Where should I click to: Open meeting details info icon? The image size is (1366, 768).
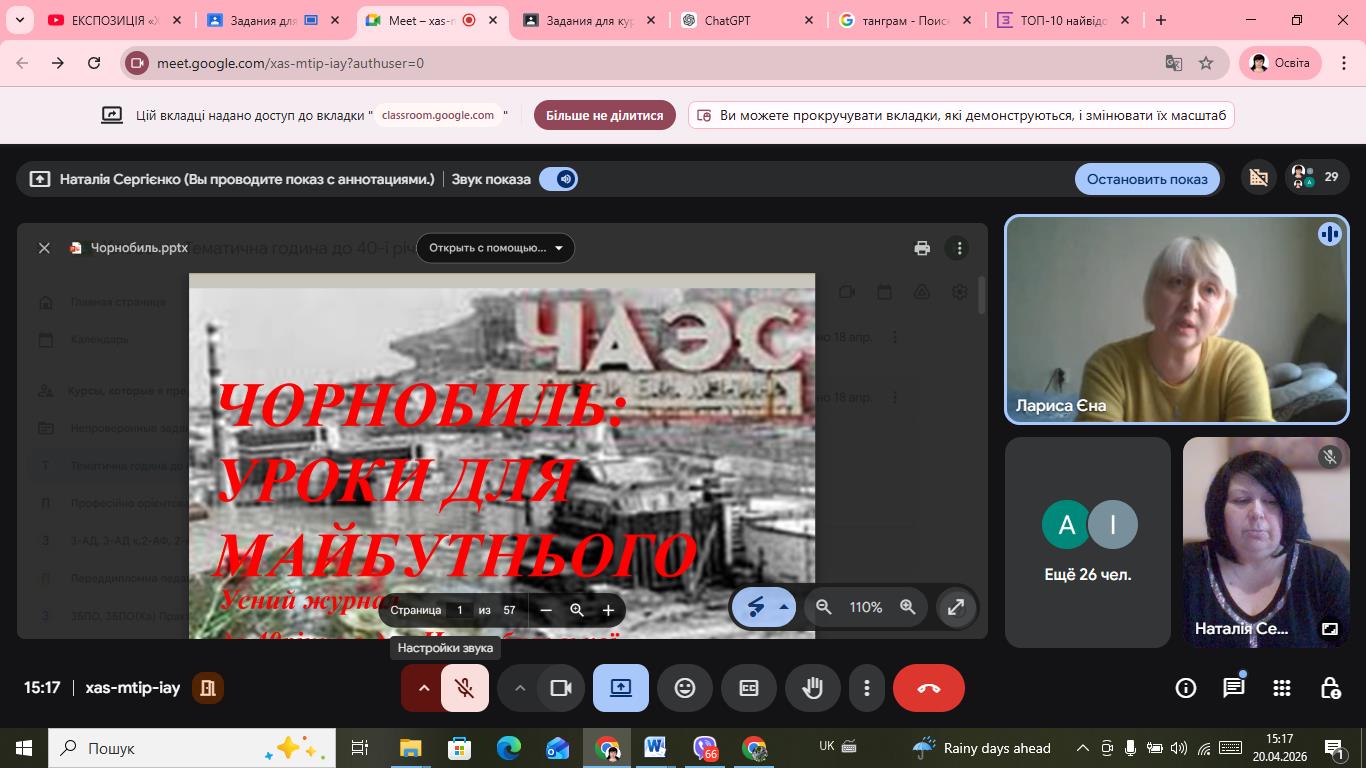(1186, 688)
